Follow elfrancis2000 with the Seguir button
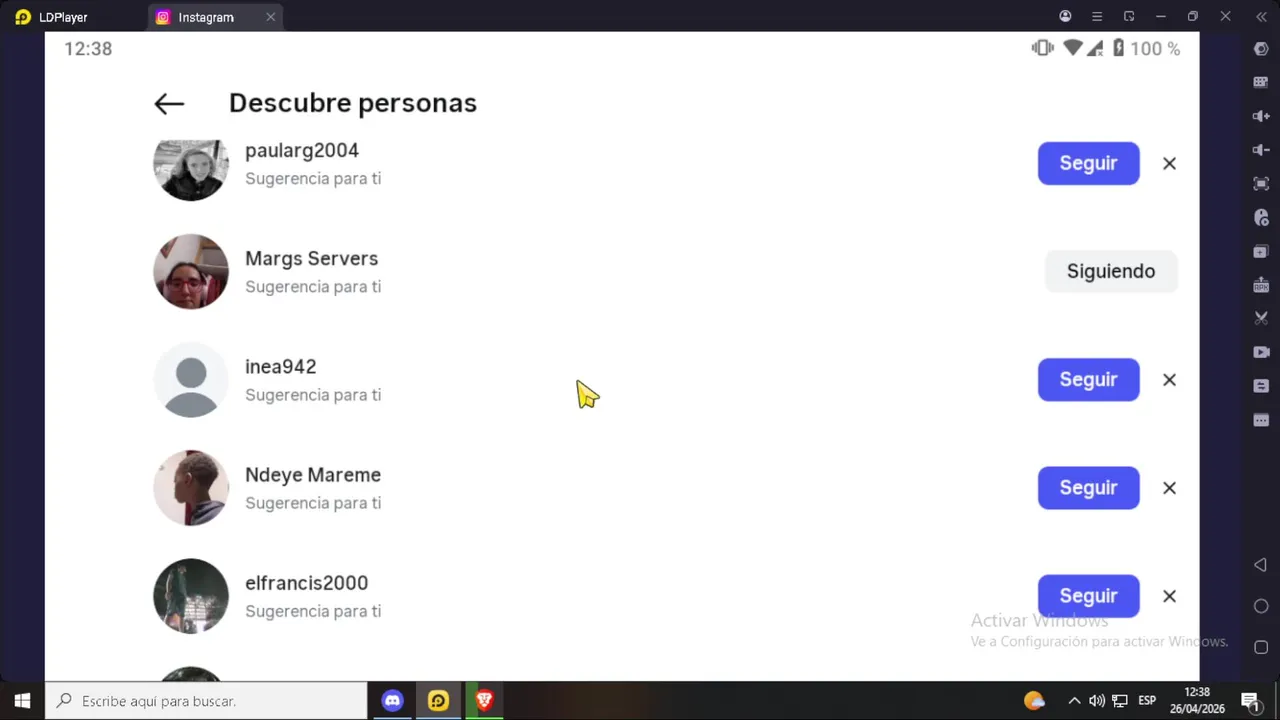Image resolution: width=1280 pixels, height=720 pixels. (1088, 595)
